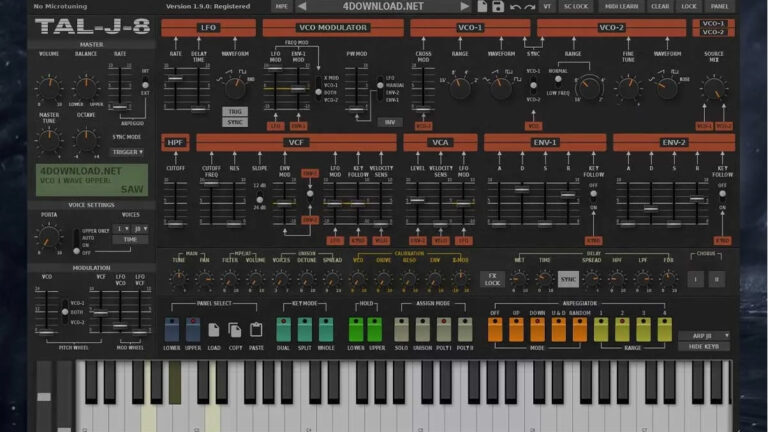
Task: Toggle the delay Sync button
Action: [x=568, y=279]
